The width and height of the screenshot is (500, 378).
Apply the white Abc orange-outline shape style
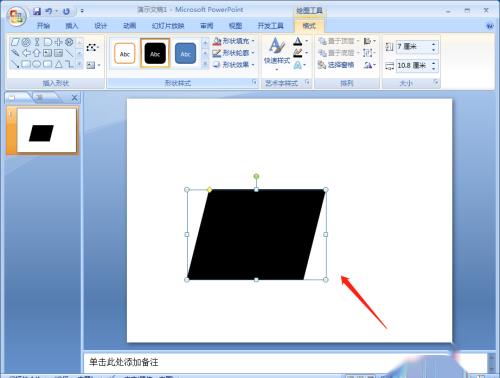click(x=124, y=53)
